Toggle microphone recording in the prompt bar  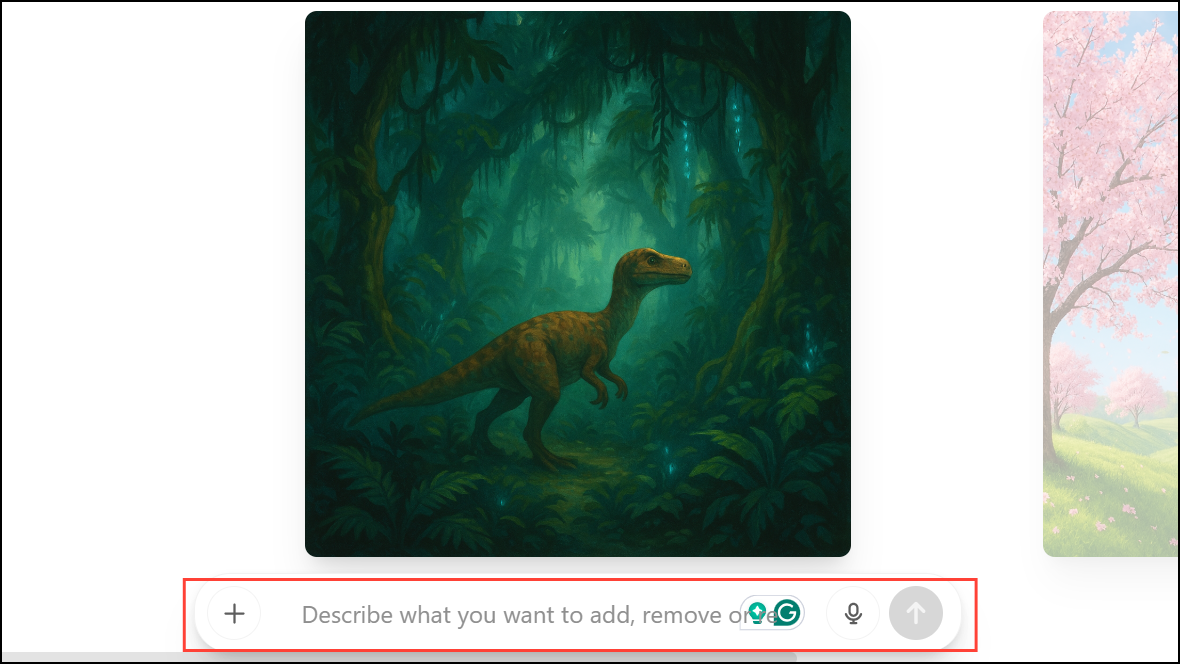853,614
